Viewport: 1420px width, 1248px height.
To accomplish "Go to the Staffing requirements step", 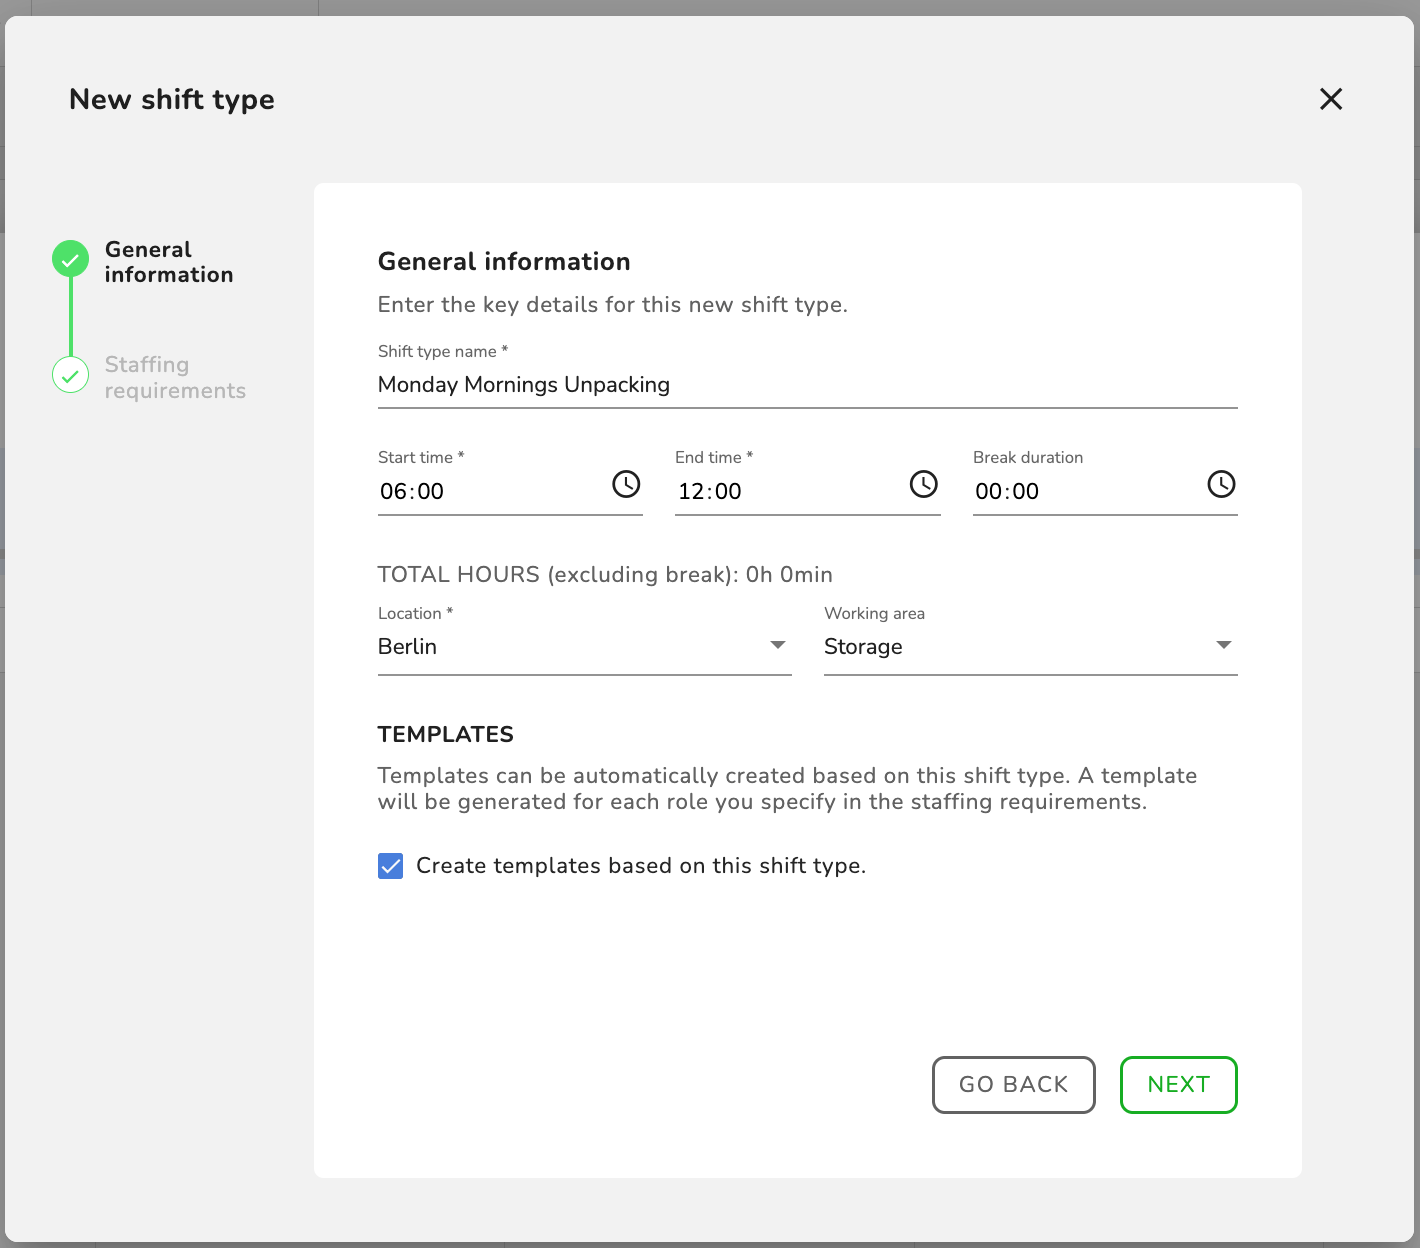I will pos(175,377).
